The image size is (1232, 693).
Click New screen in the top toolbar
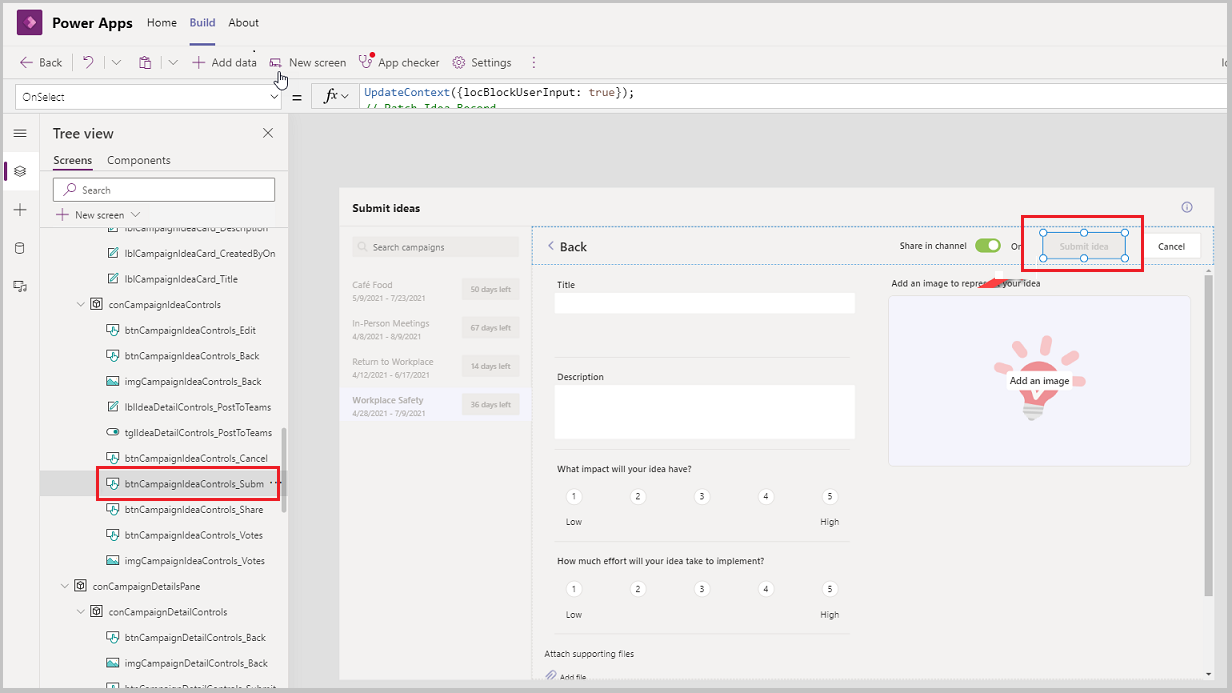point(307,62)
